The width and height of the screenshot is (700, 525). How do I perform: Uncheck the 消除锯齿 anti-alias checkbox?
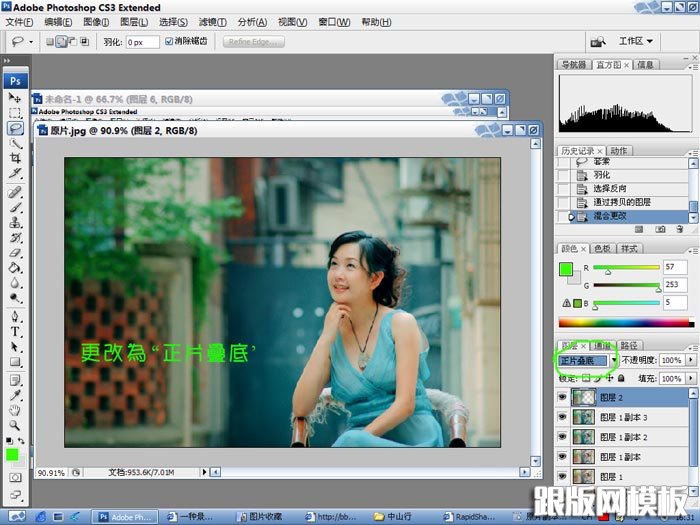169,42
